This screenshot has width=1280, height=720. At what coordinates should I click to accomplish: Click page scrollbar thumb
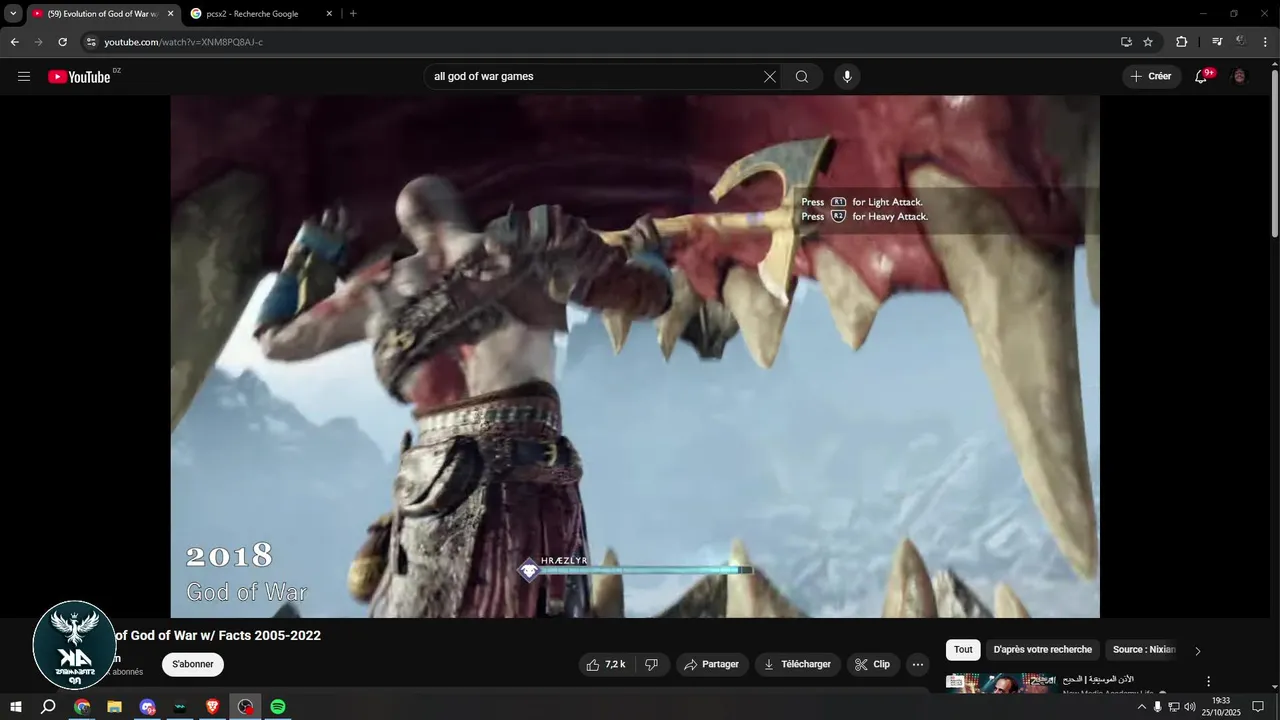[1274, 155]
